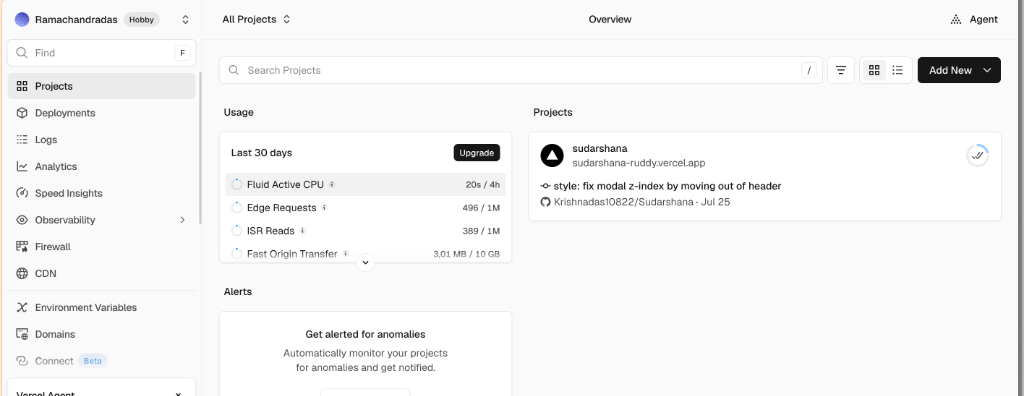Click the Fluid Active CPU info icon
Viewport: 1024px width, 396px height.
332,185
